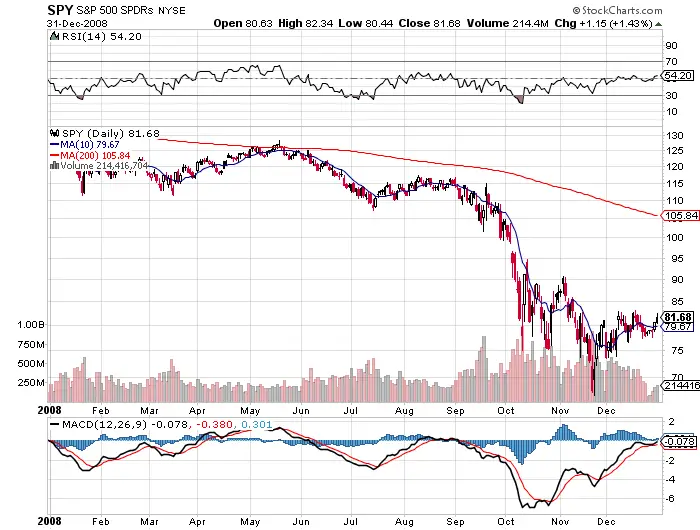Click the SPY ticker symbol title
700x530 pixels.
click(60, 10)
